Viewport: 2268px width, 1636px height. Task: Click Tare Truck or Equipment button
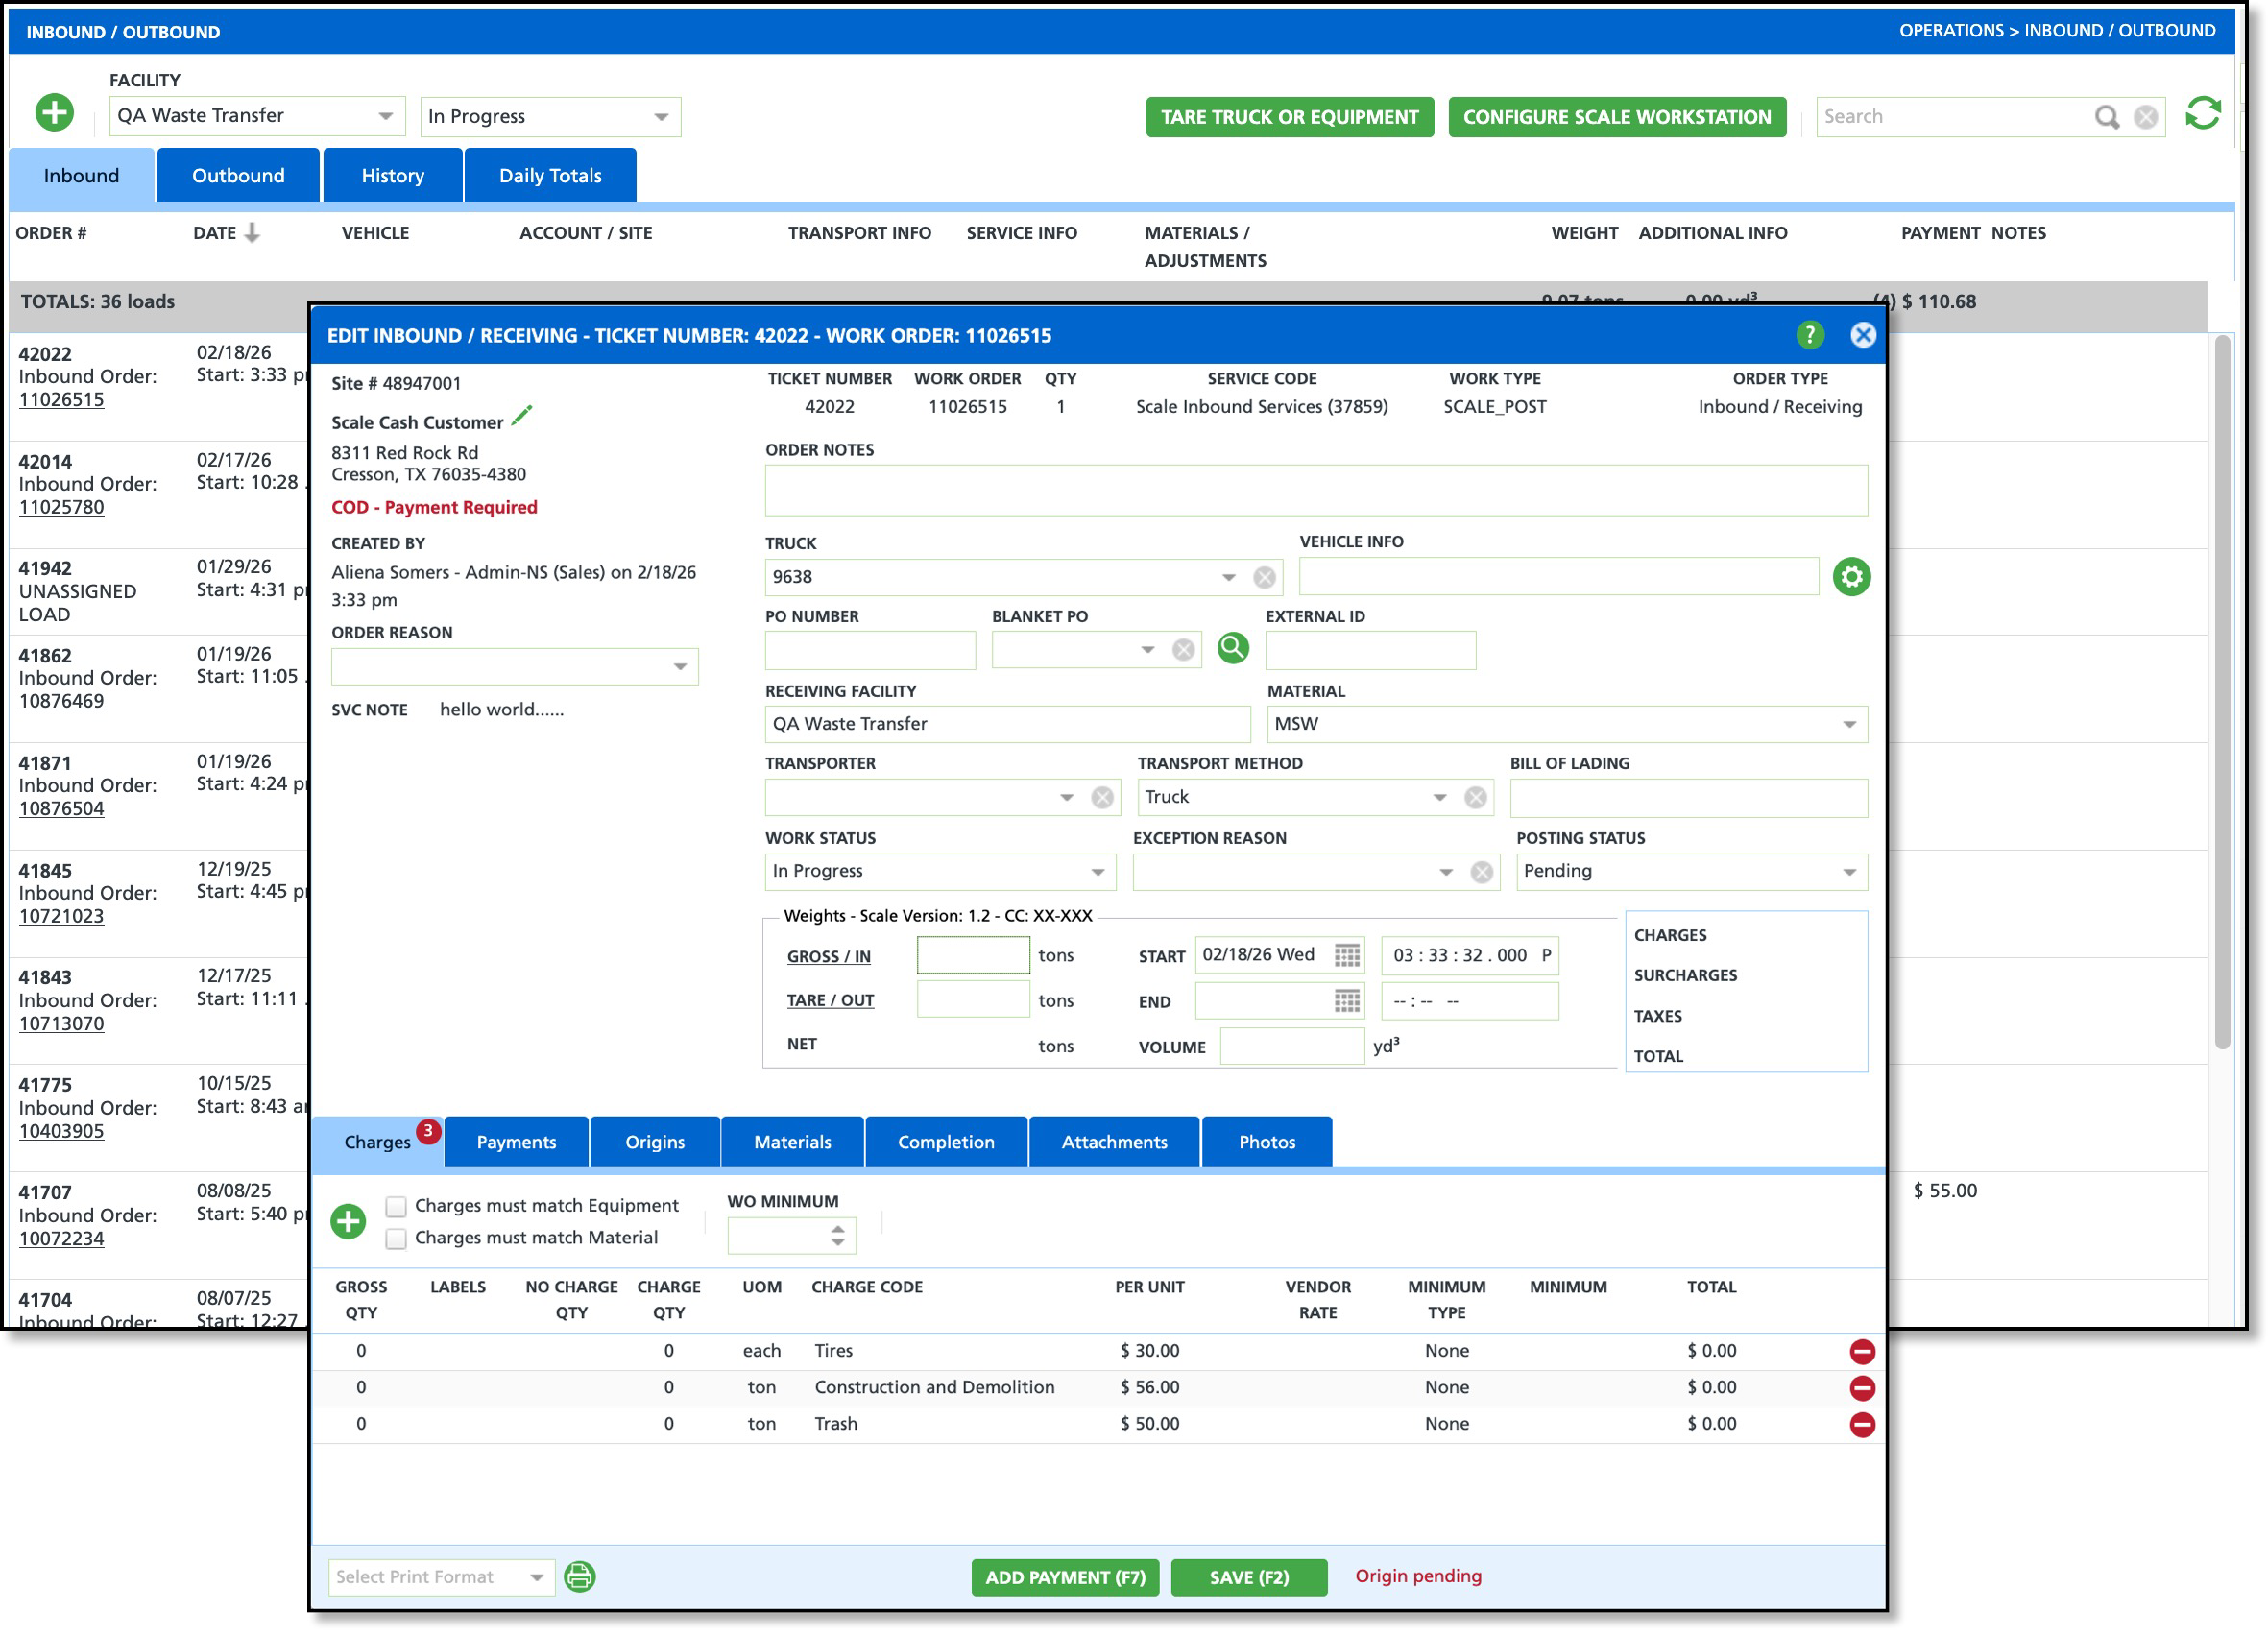1289,117
